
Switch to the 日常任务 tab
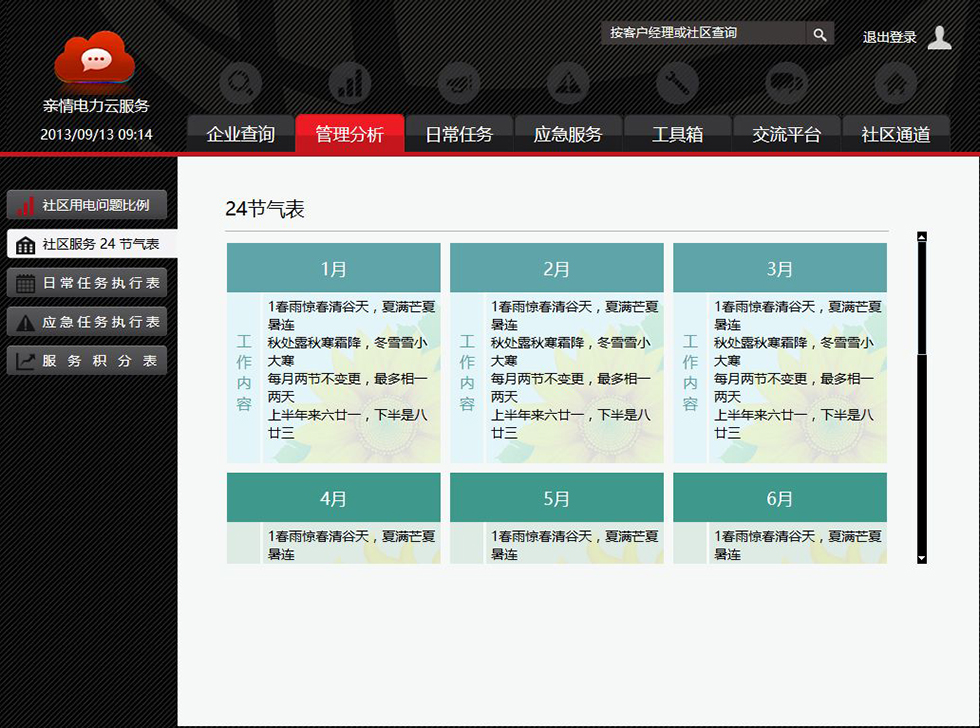click(459, 134)
